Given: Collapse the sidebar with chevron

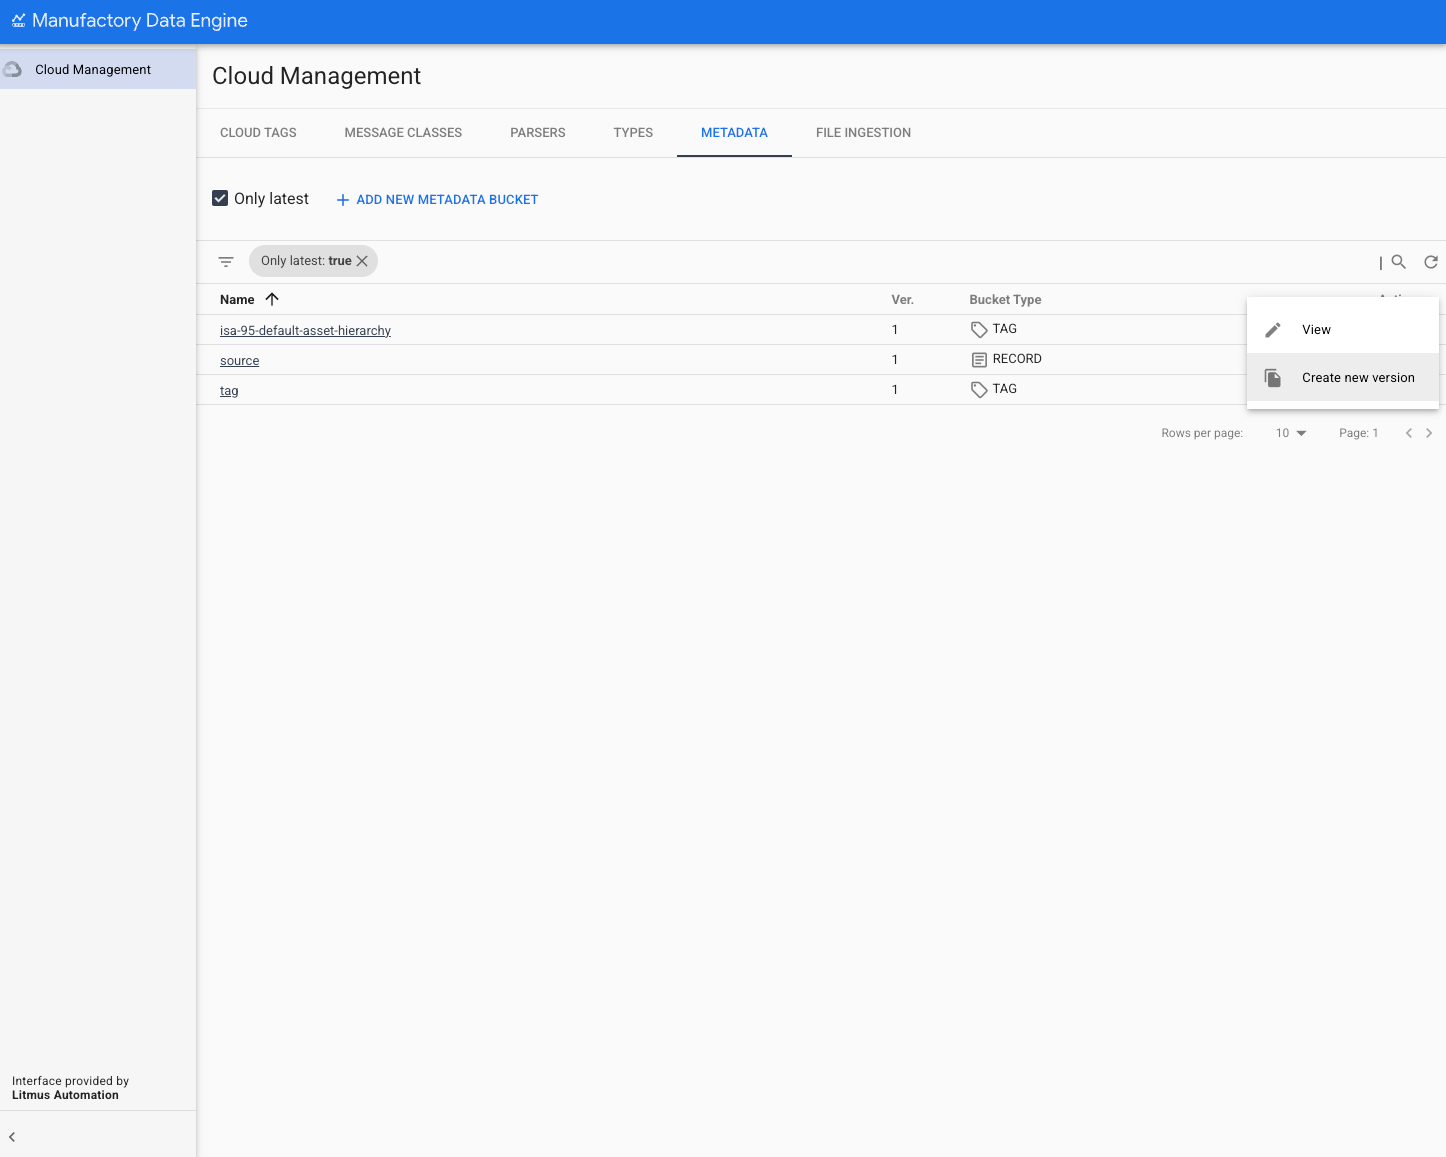Looking at the screenshot, I should coord(12,1137).
